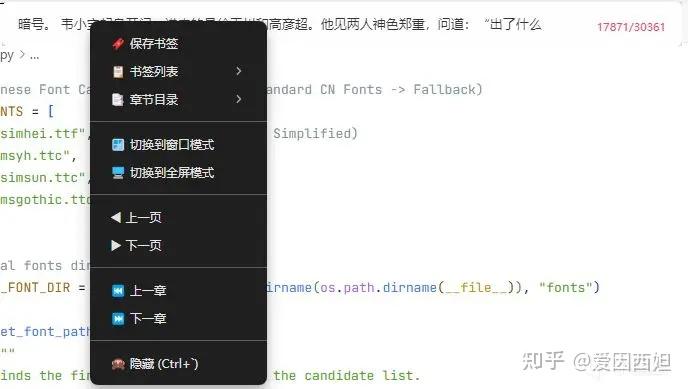Viewport: 688px width, 389px height.
Task: Click the see-no-evil monkey icon beside 隐藏
Action: (x=118, y=364)
